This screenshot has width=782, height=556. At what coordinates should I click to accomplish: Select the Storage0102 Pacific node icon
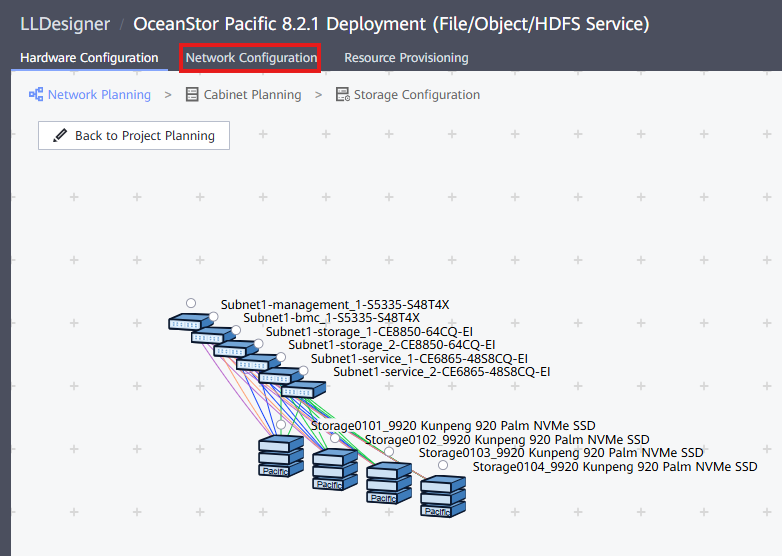coord(335,470)
